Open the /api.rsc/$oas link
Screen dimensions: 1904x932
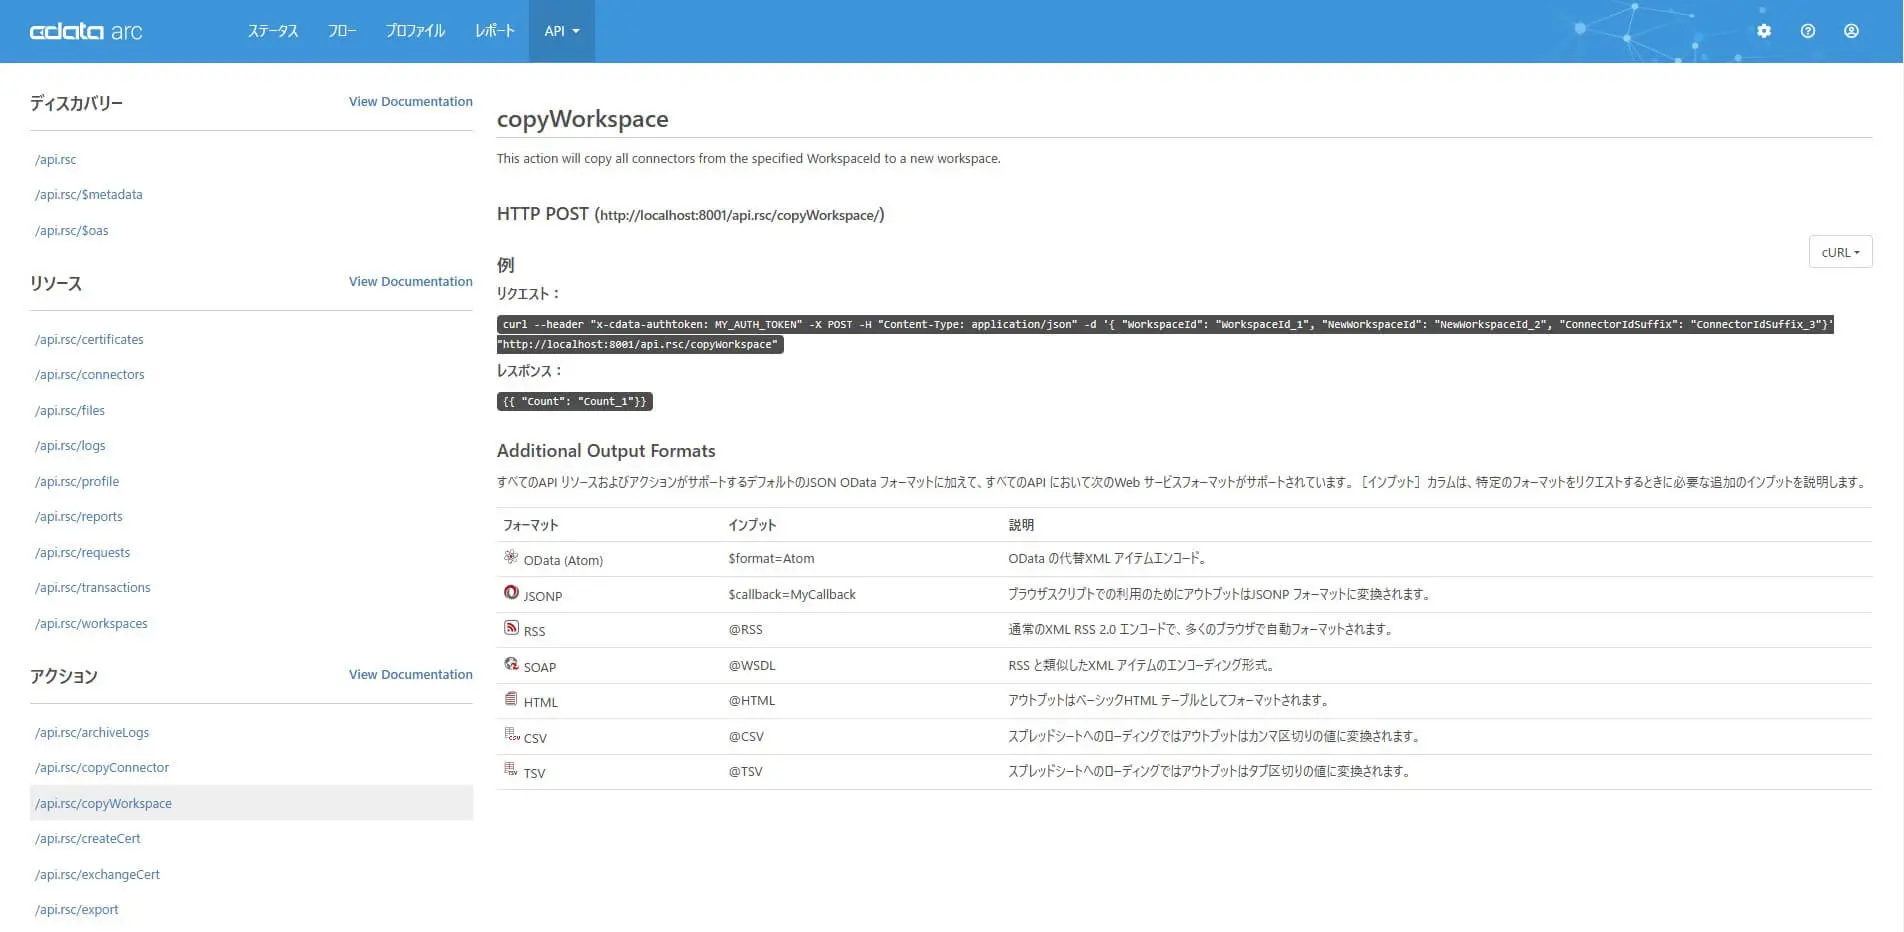click(x=72, y=231)
